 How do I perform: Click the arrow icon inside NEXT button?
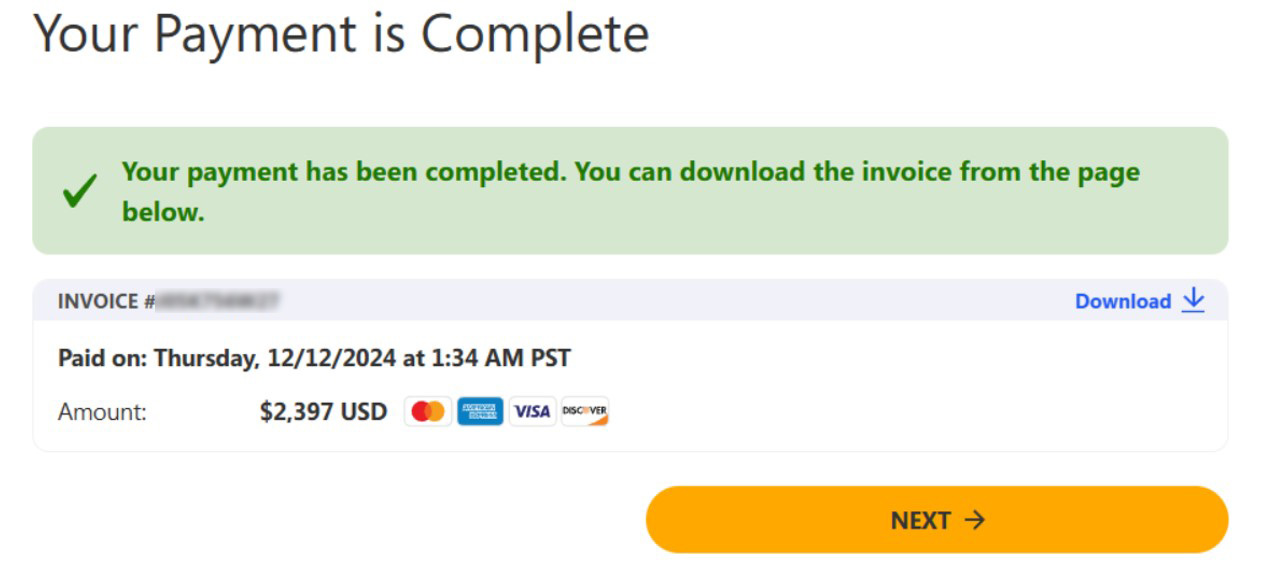point(974,520)
